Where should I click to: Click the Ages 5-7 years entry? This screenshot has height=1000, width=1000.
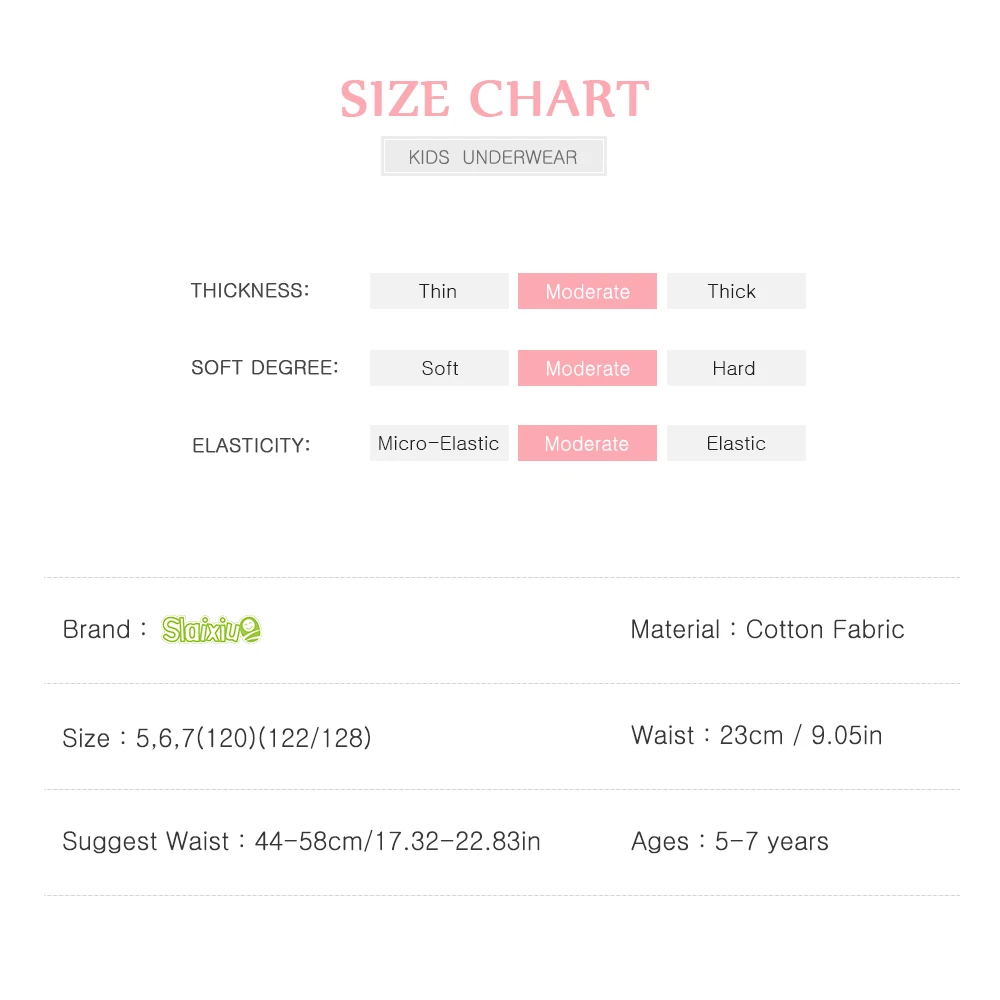pyautogui.click(x=729, y=842)
